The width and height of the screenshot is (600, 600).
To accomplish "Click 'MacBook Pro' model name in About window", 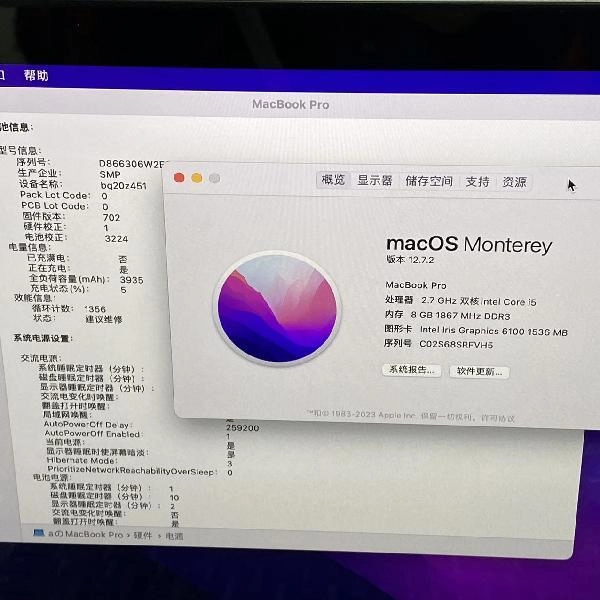I will tap(416, 285).
